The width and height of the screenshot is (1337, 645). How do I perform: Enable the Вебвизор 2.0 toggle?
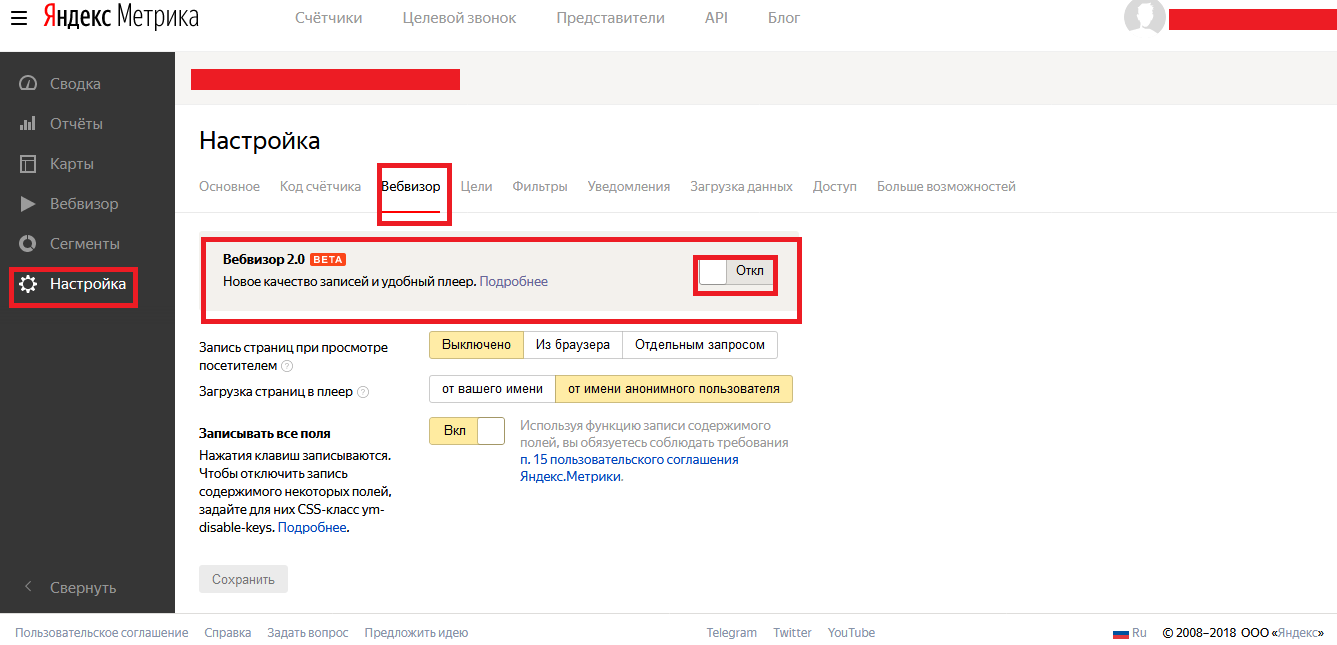(736, 271)
